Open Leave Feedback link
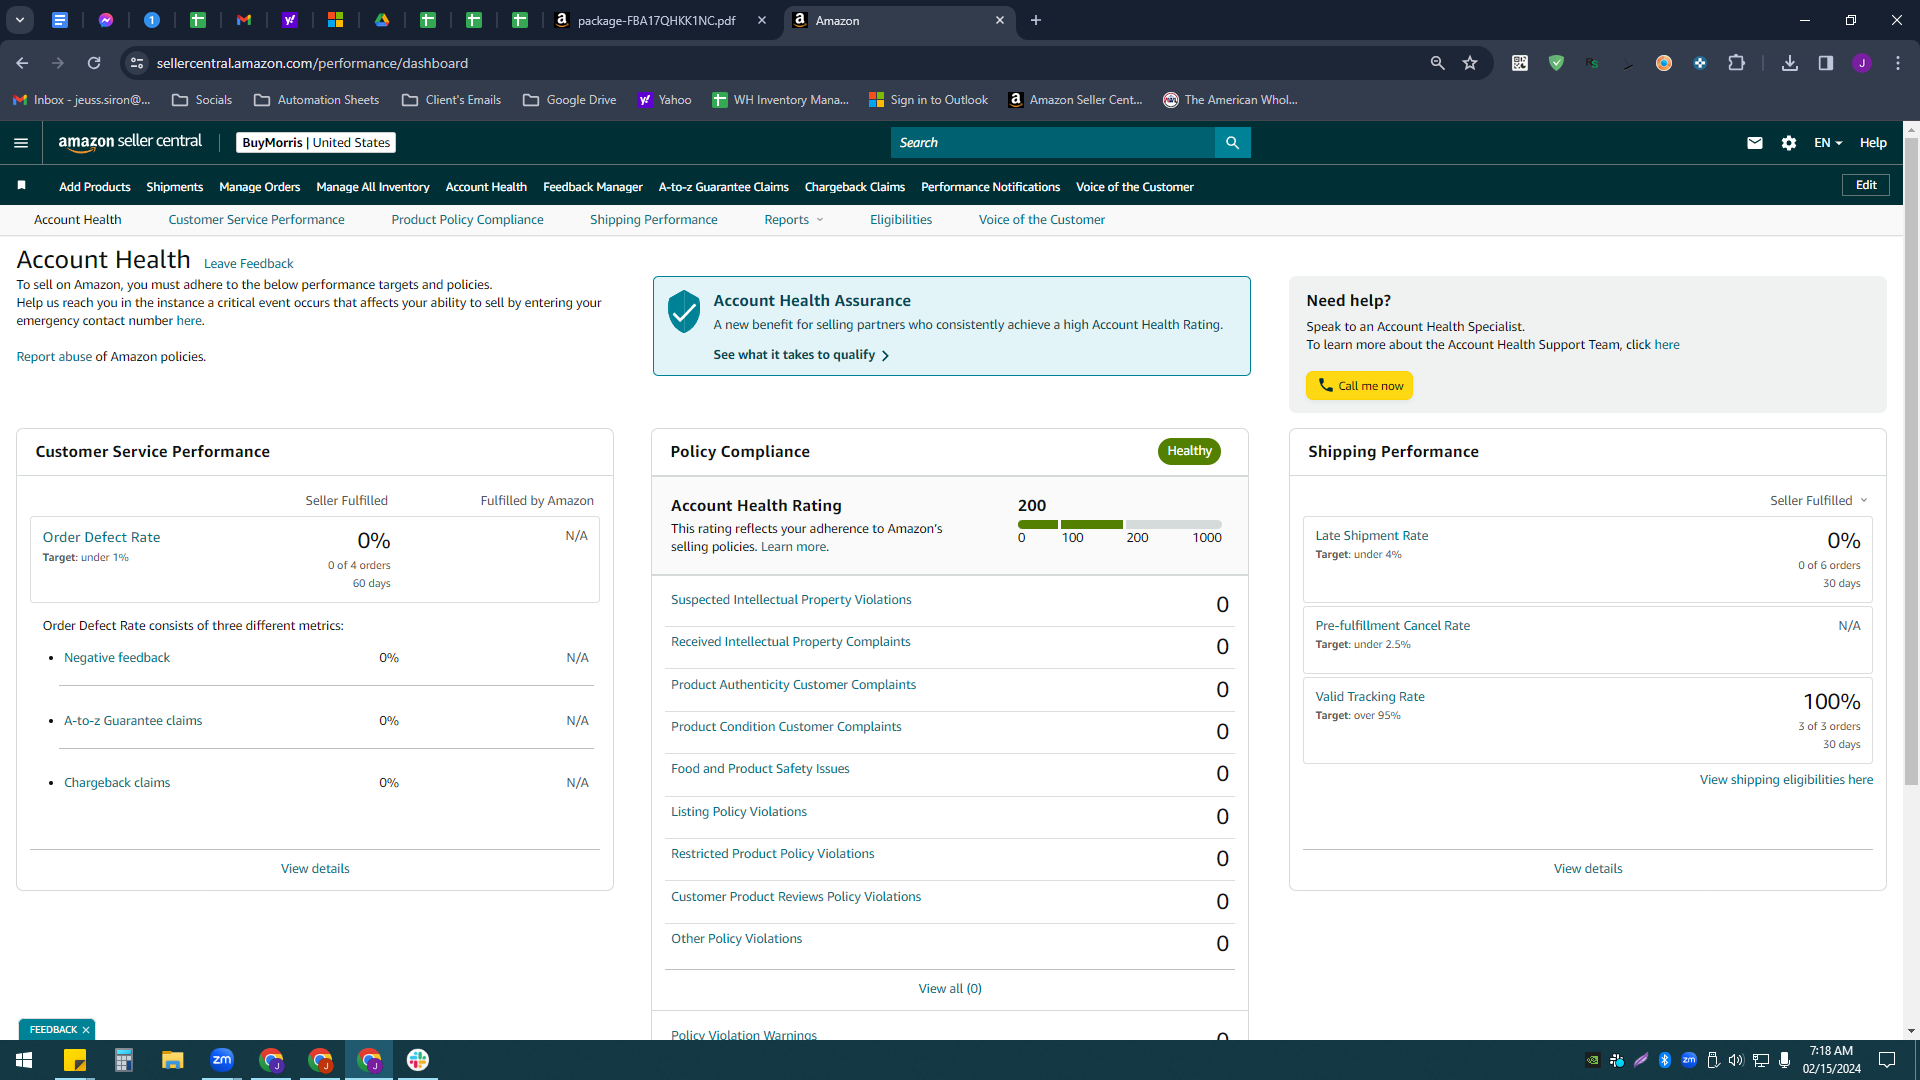This screenshot has width=1920, height=1080. 248,264
